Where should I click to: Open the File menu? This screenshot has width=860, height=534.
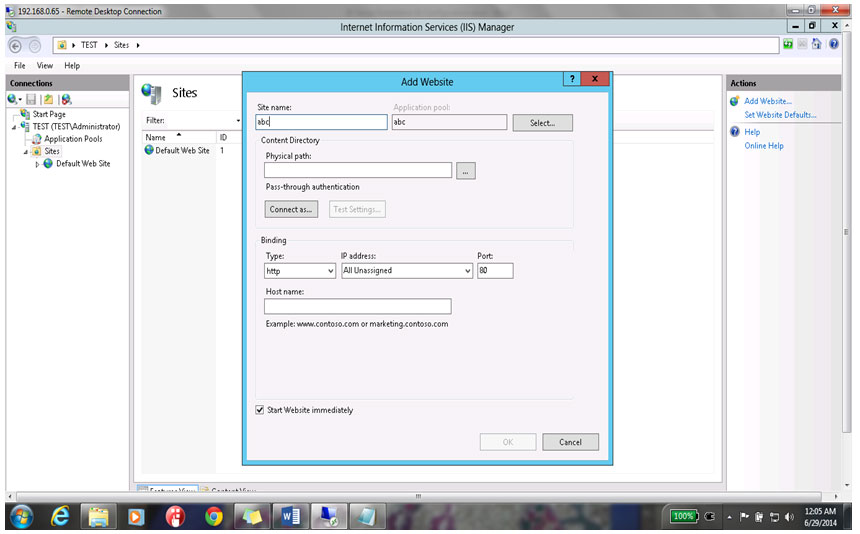(20, 66)
